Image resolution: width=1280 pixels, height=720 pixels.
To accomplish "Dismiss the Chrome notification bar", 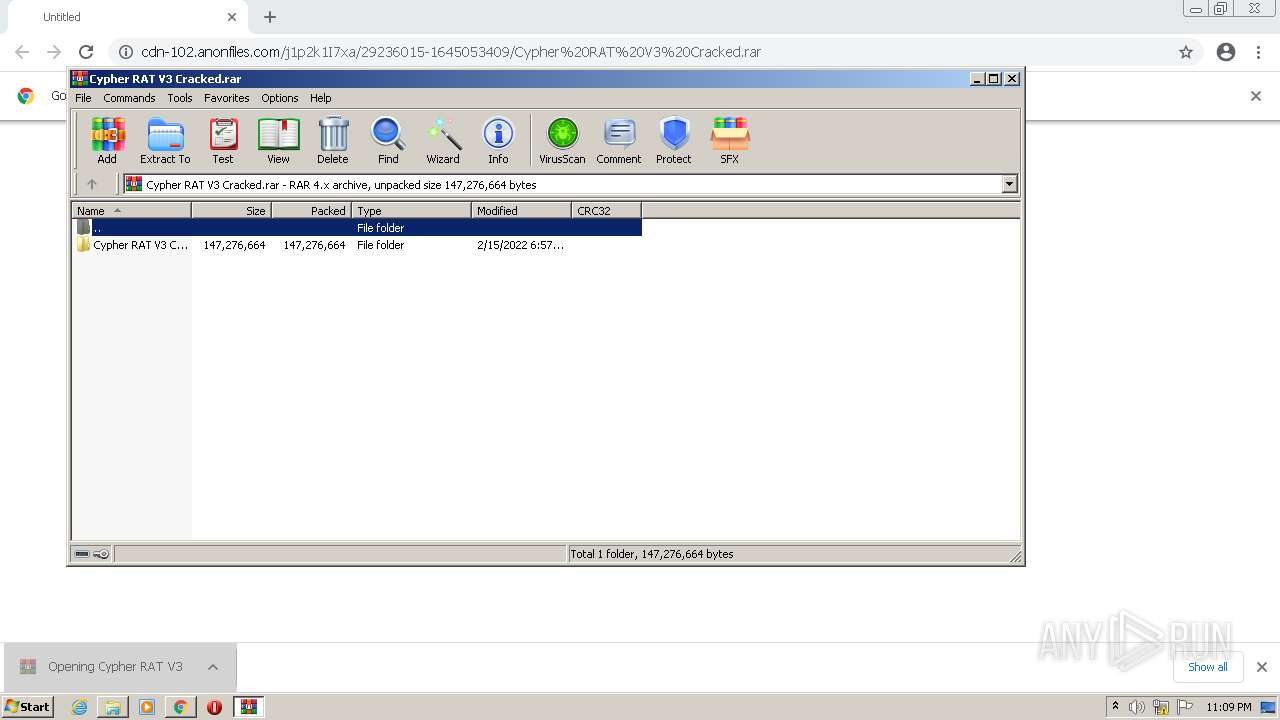I will tap(1256, 96).
